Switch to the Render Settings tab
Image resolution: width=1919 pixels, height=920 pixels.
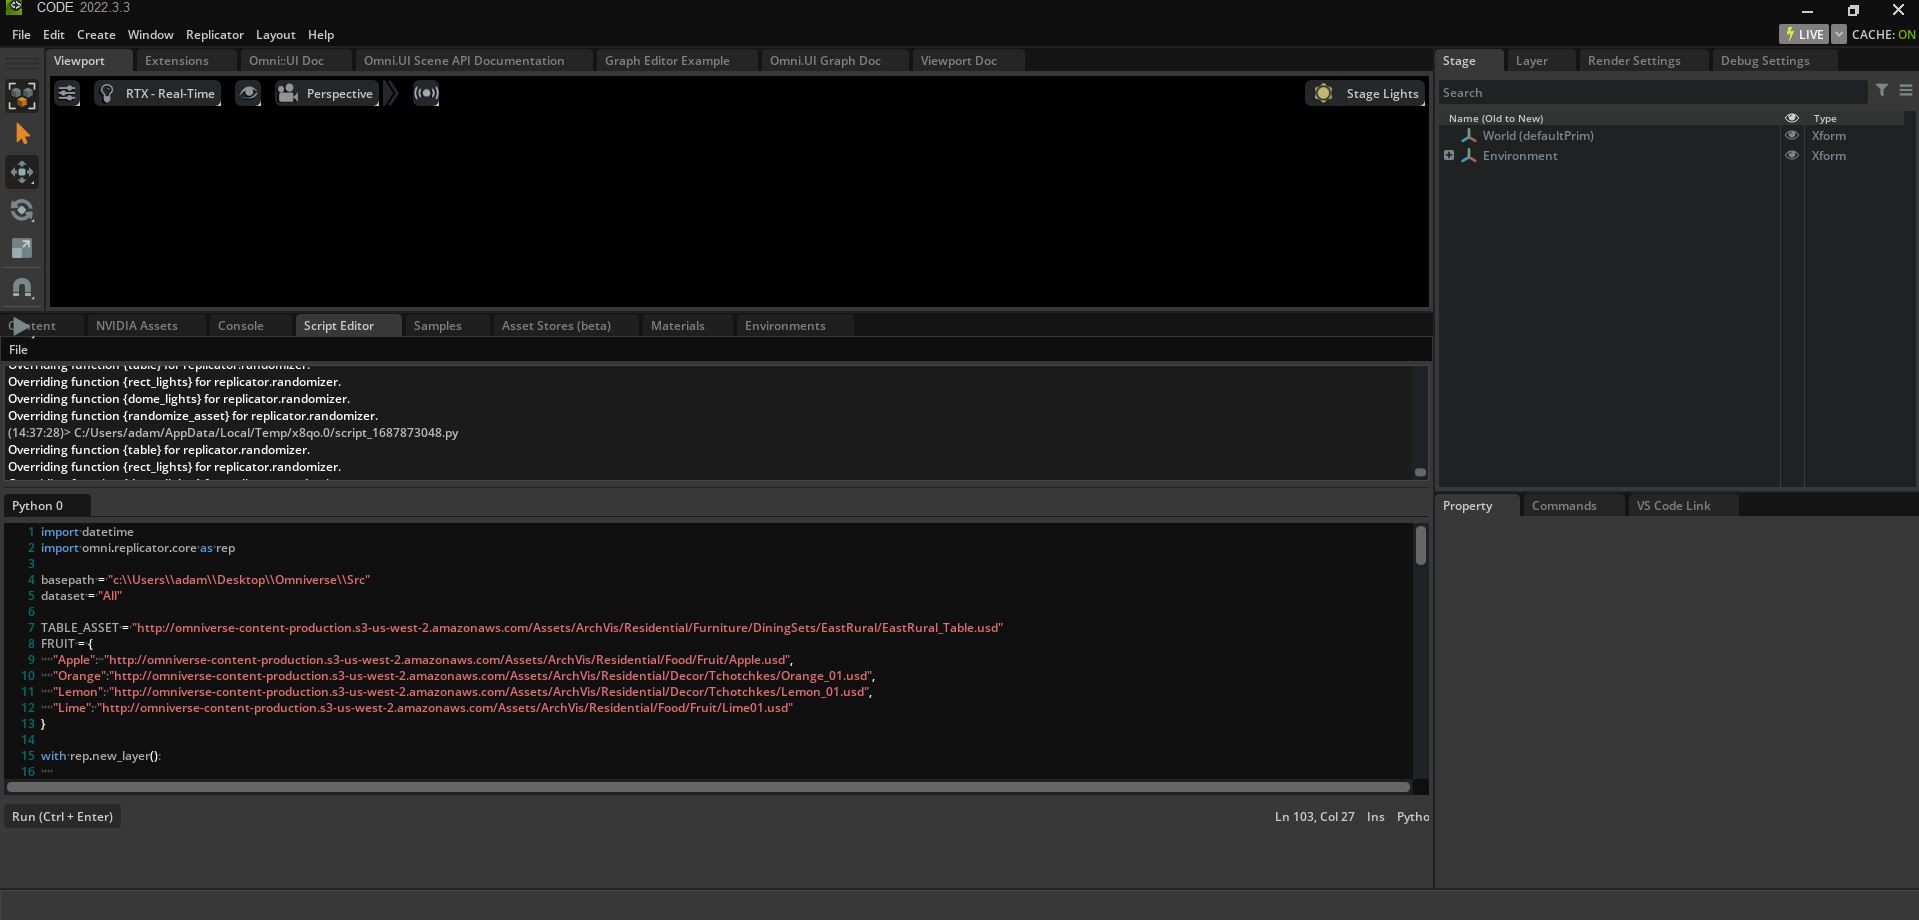(1633, 61)
